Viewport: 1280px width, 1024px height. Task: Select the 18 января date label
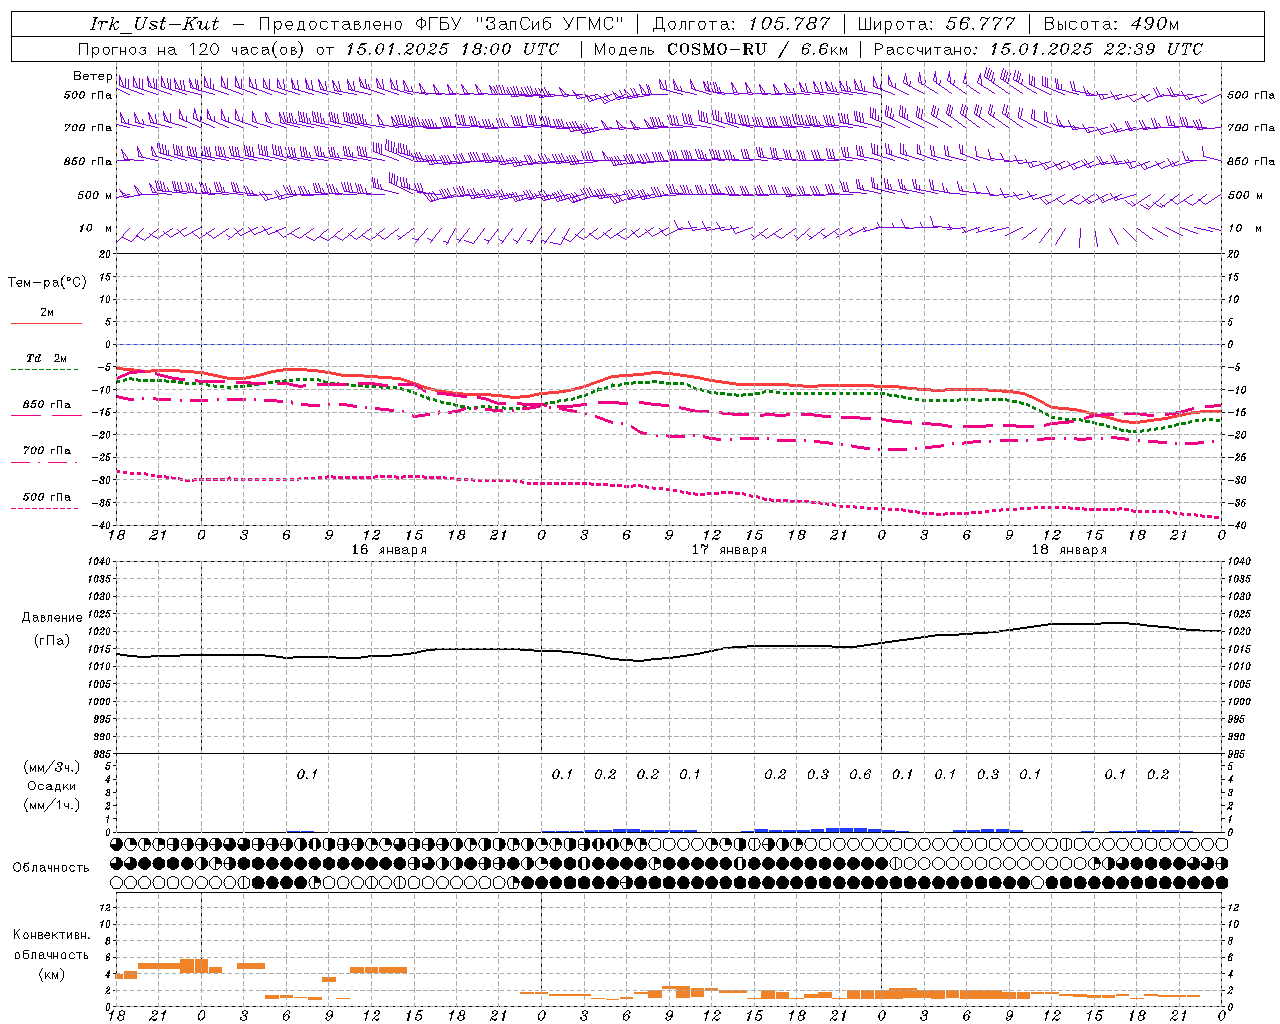[1069, 550]
